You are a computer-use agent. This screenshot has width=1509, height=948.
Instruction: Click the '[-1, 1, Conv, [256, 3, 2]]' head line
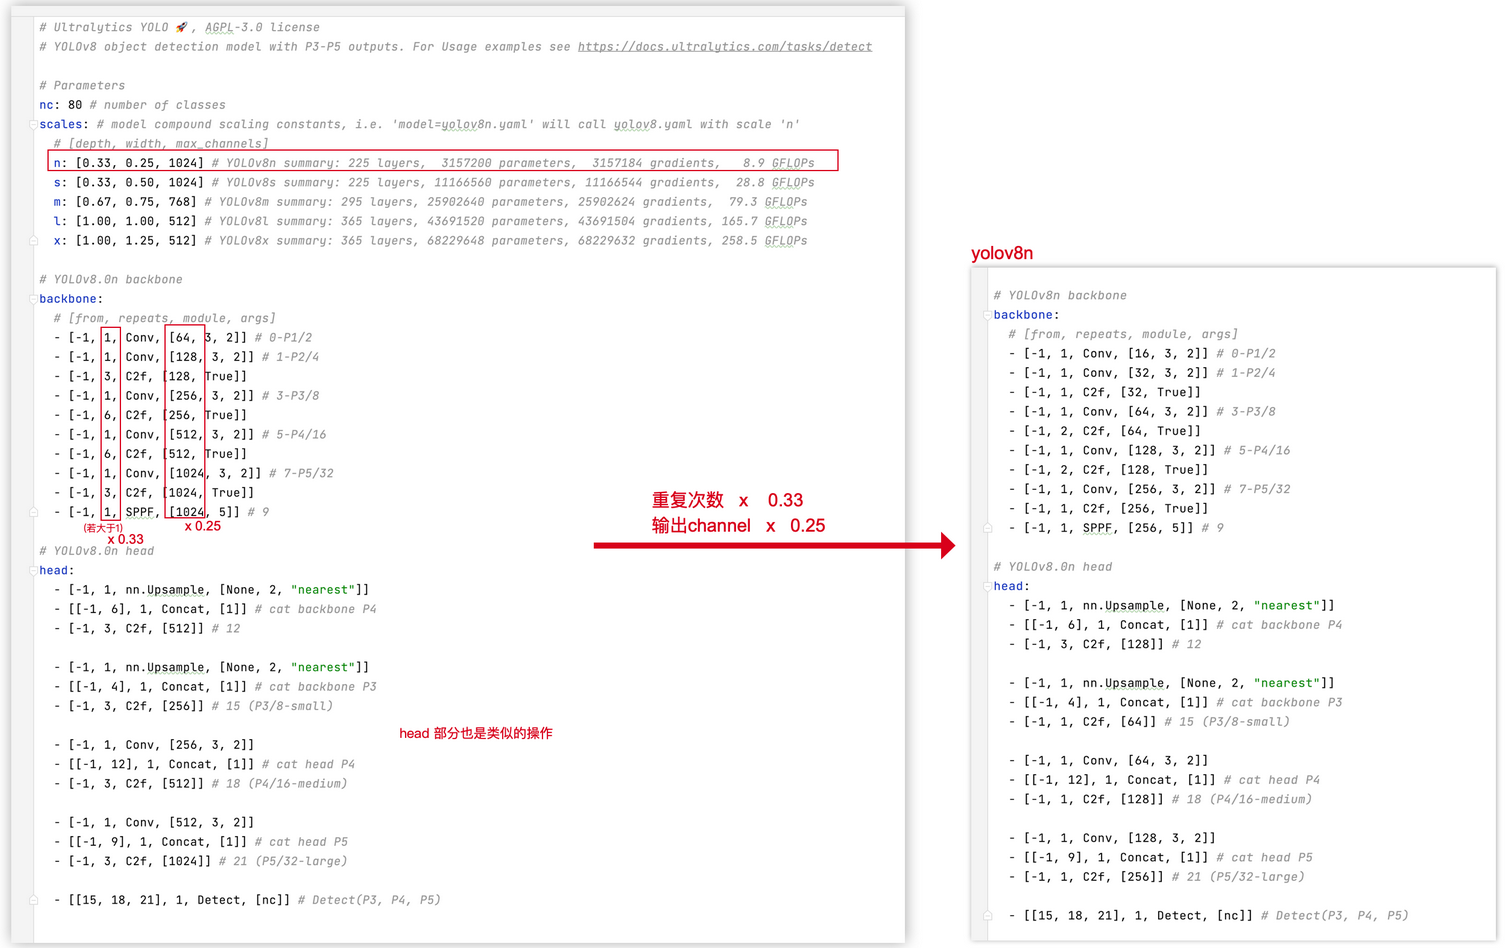pyautogui.click(x=154, y=745)
